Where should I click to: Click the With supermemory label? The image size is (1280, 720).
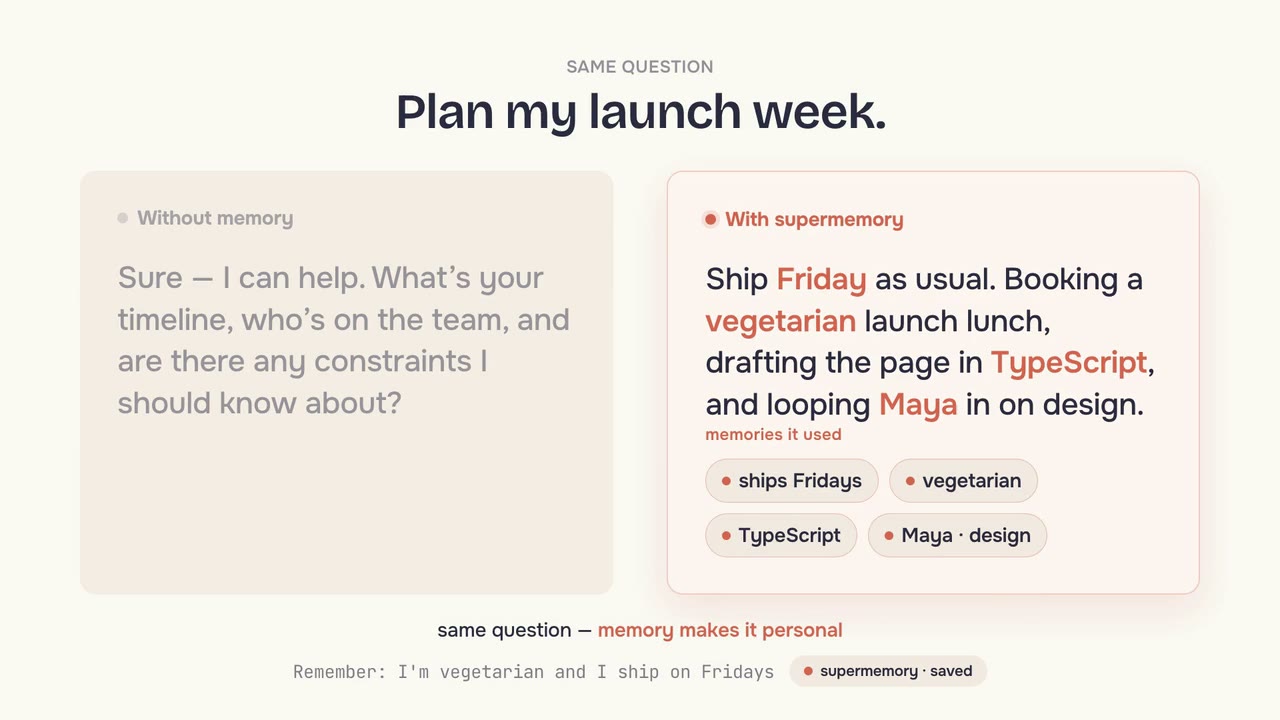click(x=814, y=219)
